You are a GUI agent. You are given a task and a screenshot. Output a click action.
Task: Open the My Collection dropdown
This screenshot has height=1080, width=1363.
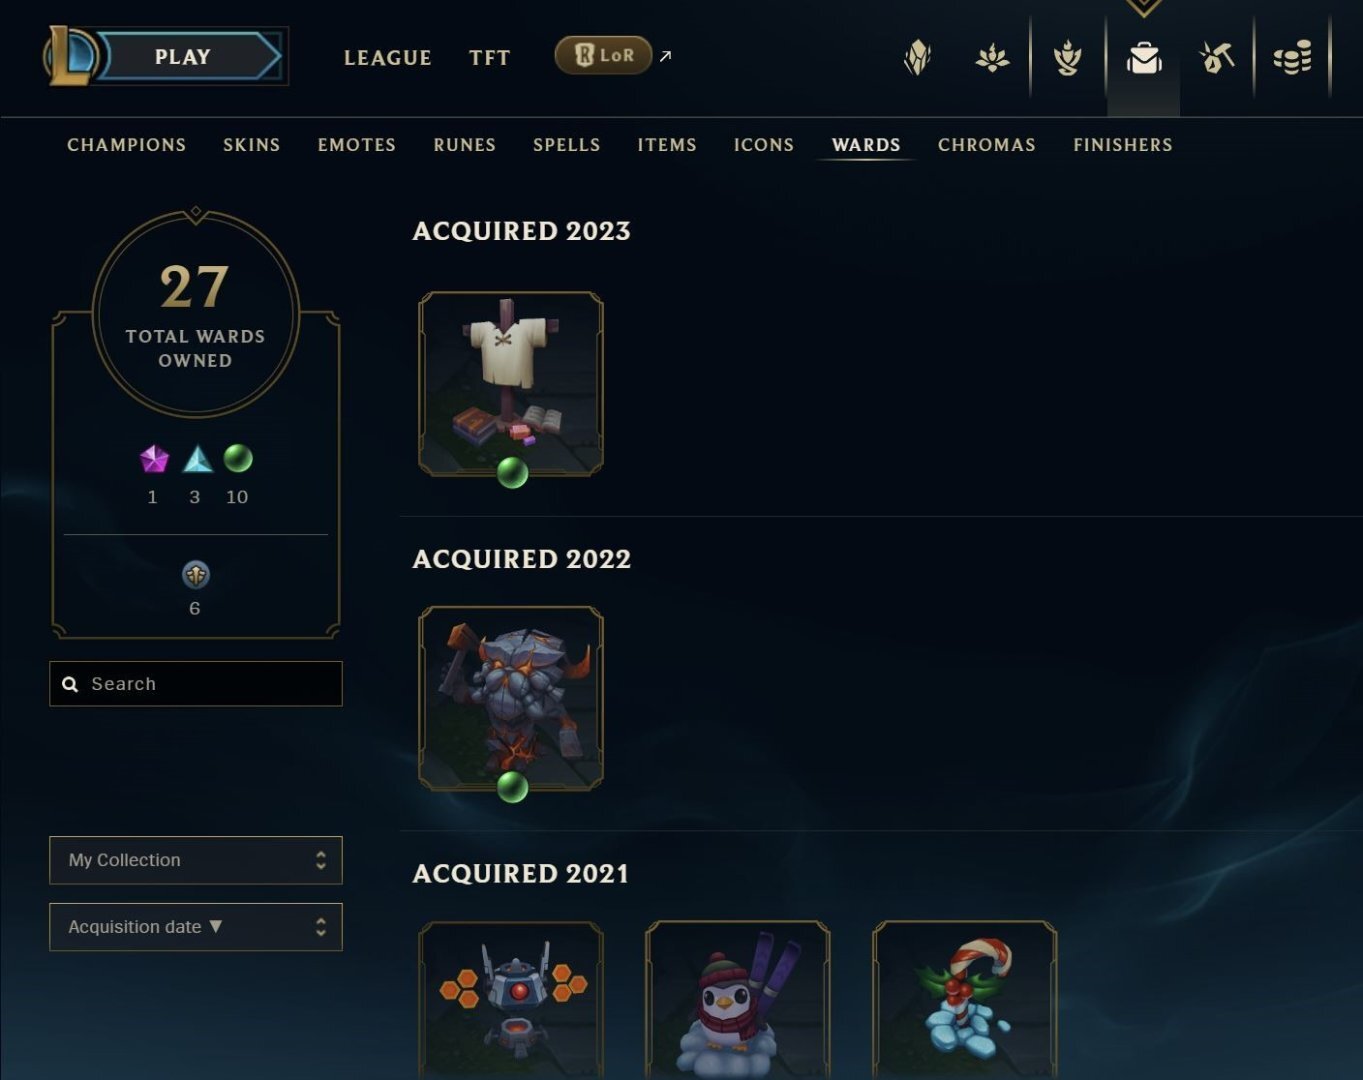[x=196, y=860]
